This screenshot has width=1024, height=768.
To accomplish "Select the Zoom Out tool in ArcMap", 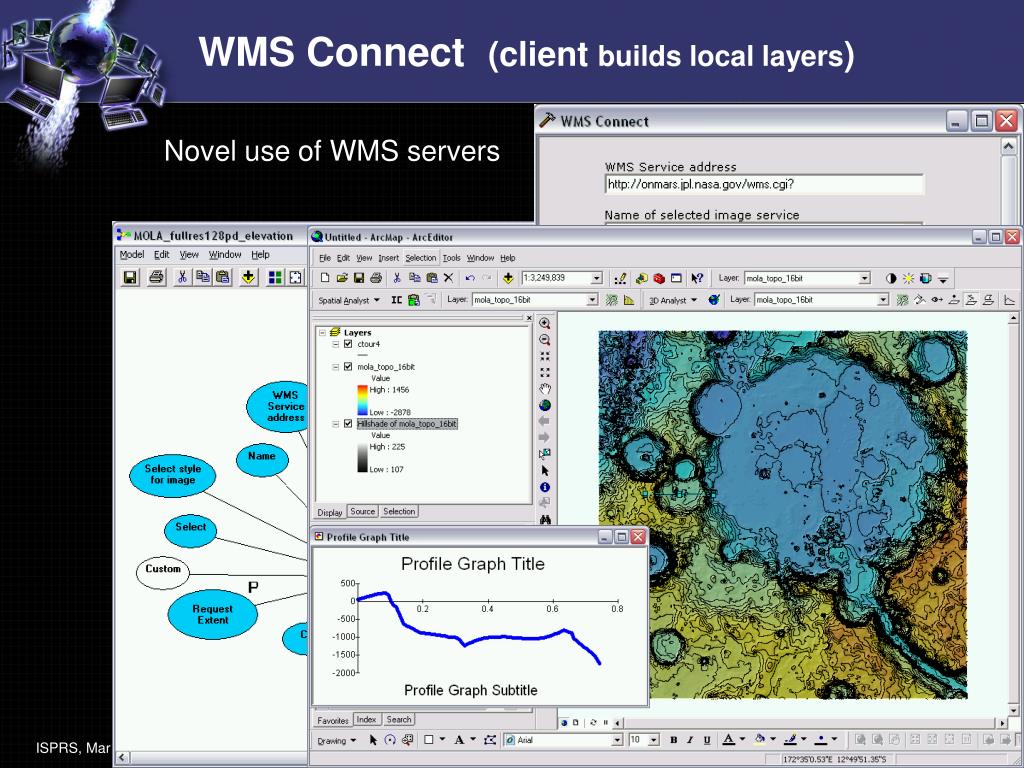I will (x=545, y=340).
